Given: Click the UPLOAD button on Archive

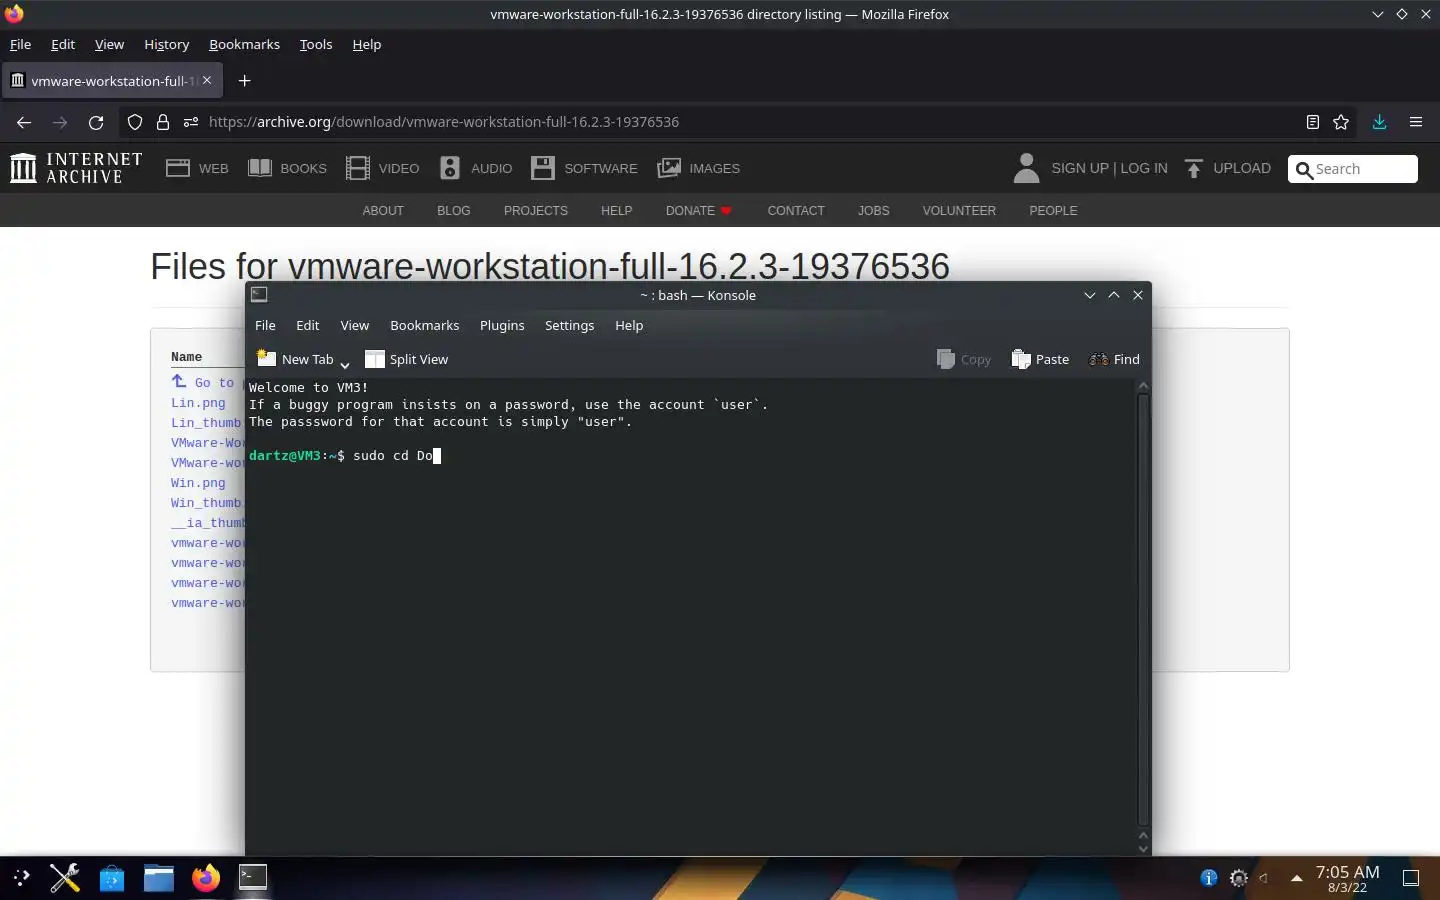Looking at the screenshot, I should click(x=1228, y=168).
